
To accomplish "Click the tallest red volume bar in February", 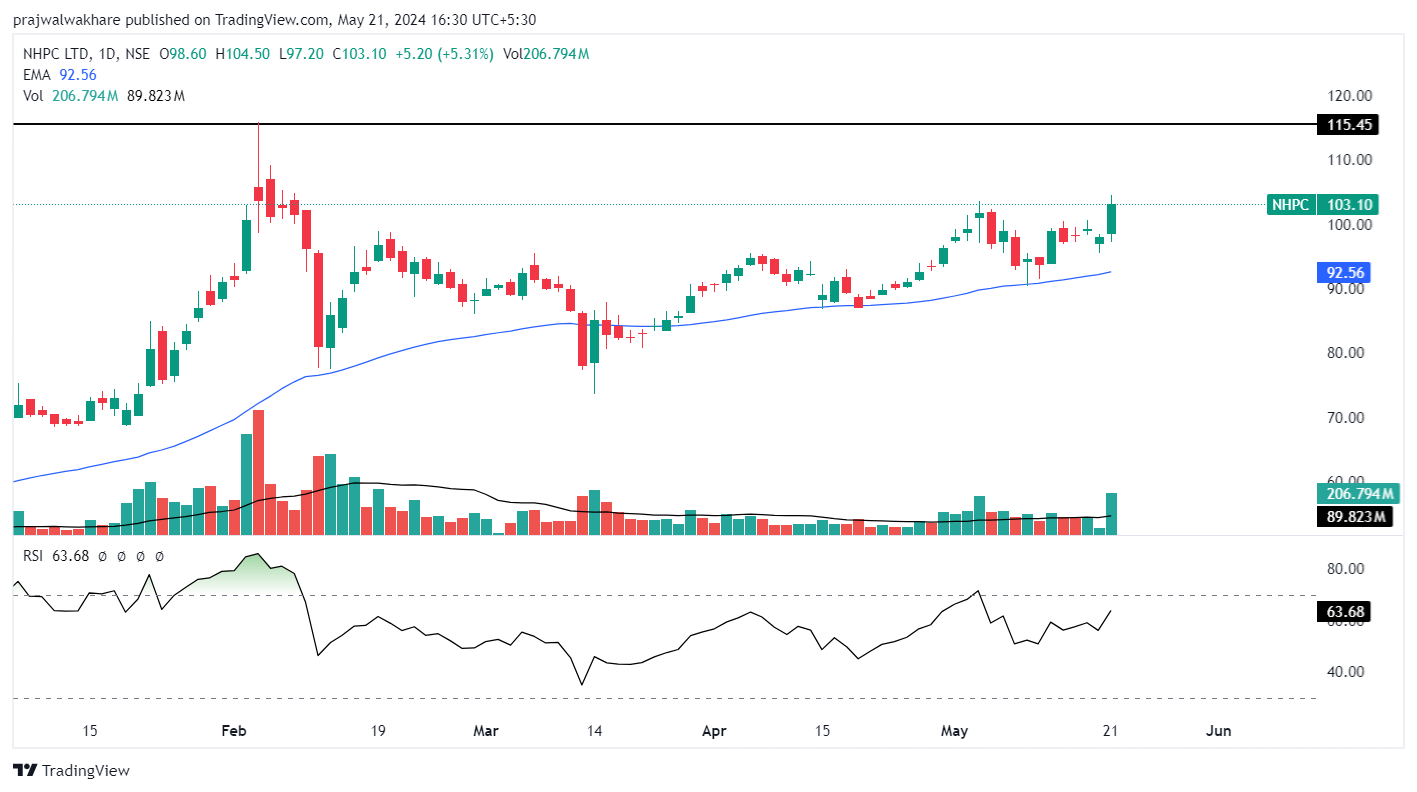I will coord(258,472).
